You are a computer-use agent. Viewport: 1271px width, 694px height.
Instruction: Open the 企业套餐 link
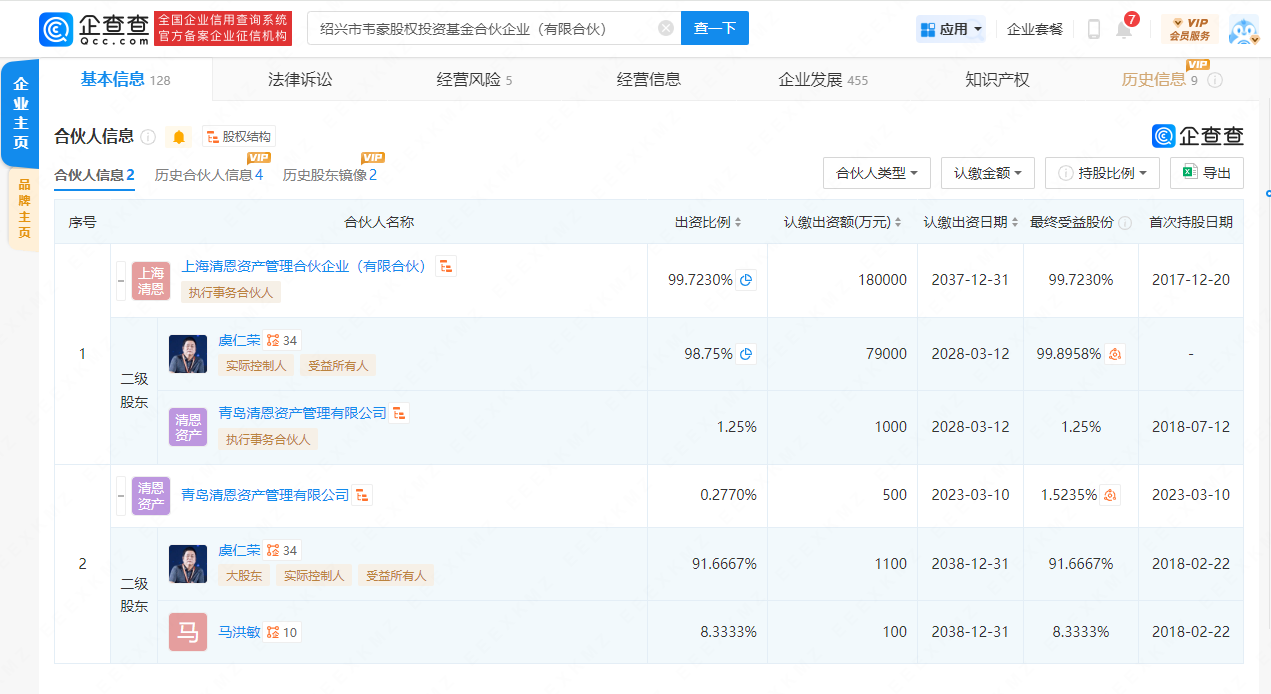tap(1035, 29)
